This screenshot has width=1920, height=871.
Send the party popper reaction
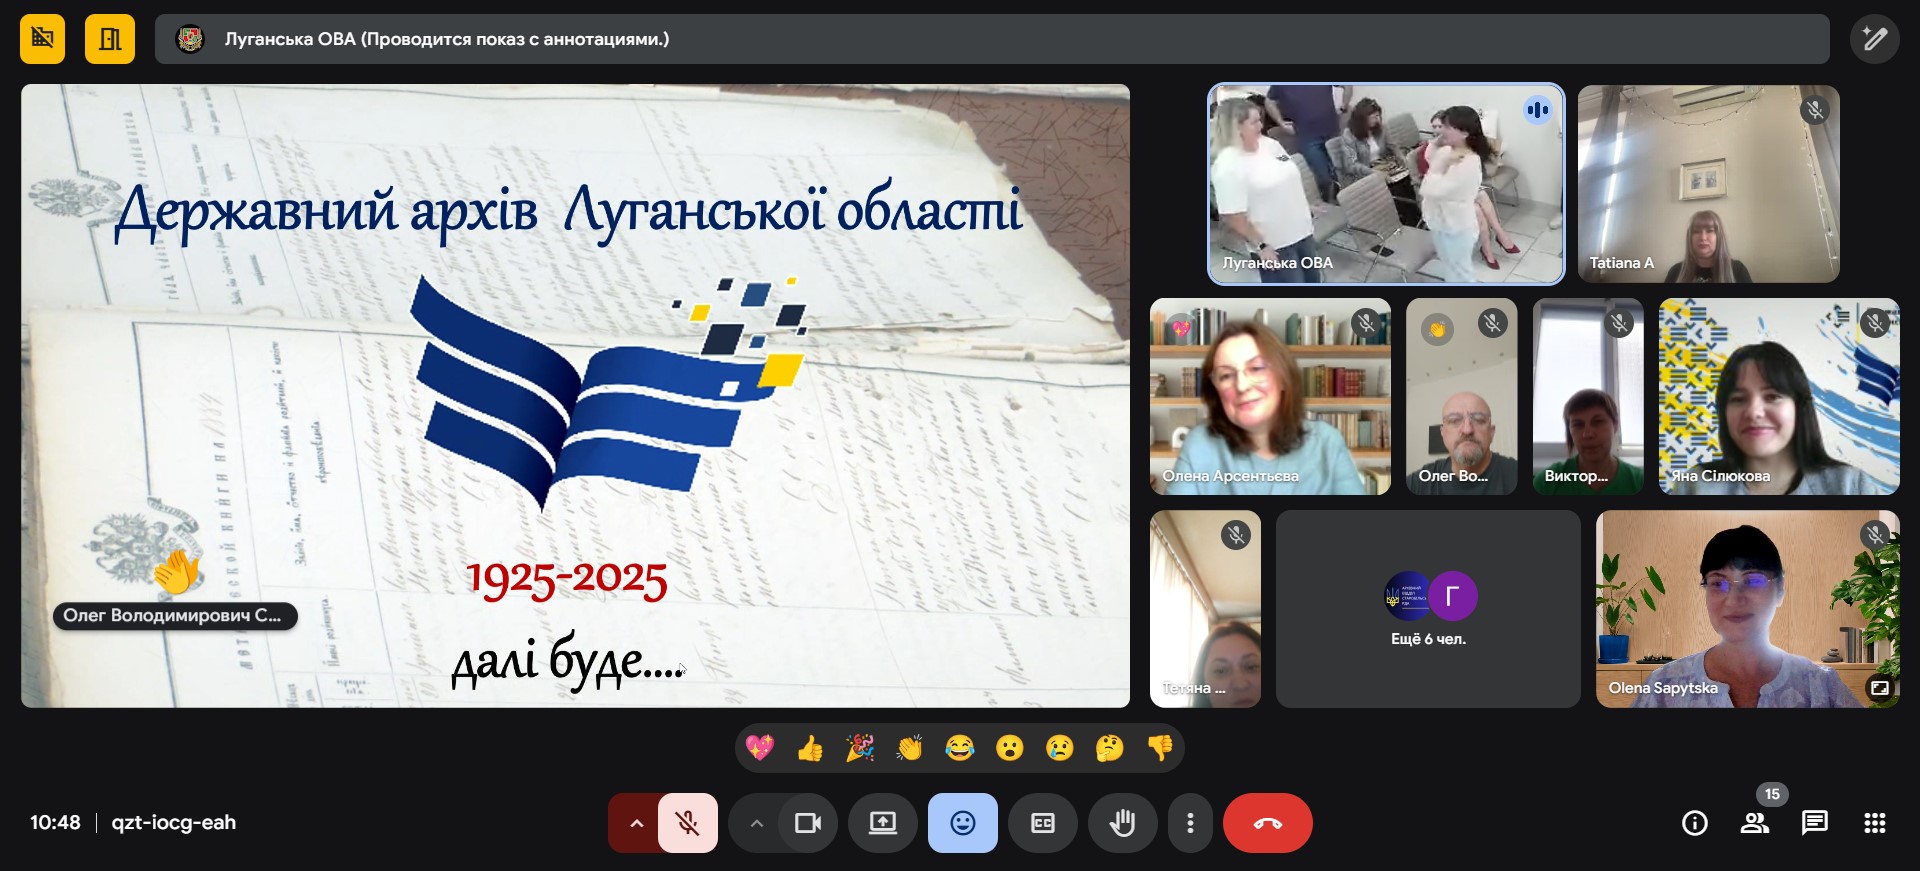pos(860,747)
